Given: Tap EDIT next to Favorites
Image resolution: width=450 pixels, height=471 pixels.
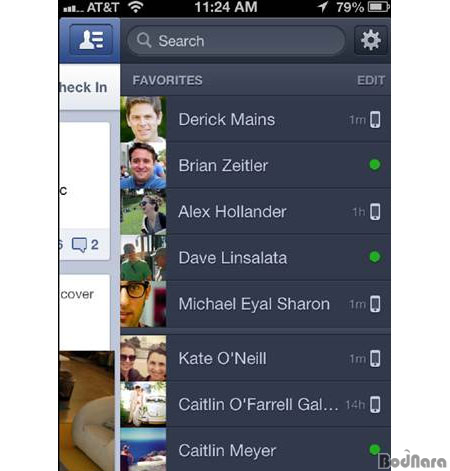Looking at the screenshot, I should (371, 80).
